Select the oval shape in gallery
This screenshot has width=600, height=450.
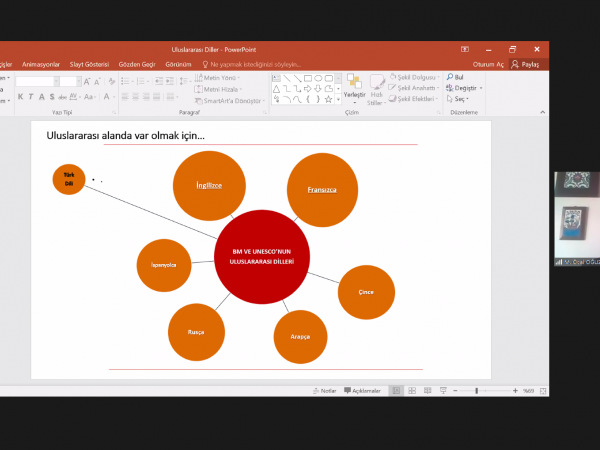(318, 78)
